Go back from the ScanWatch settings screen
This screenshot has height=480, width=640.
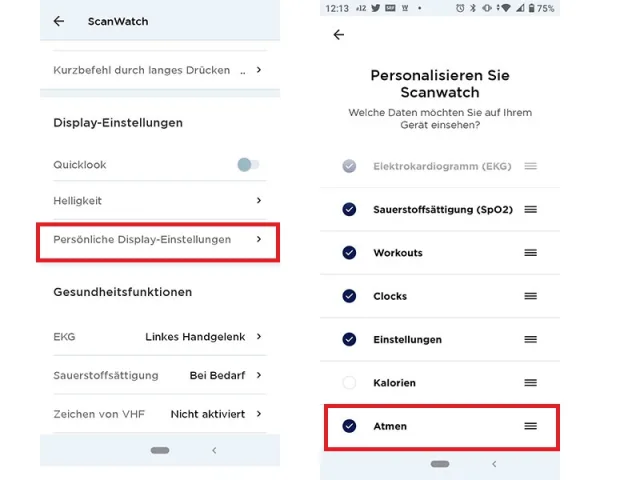coord(59,21)
